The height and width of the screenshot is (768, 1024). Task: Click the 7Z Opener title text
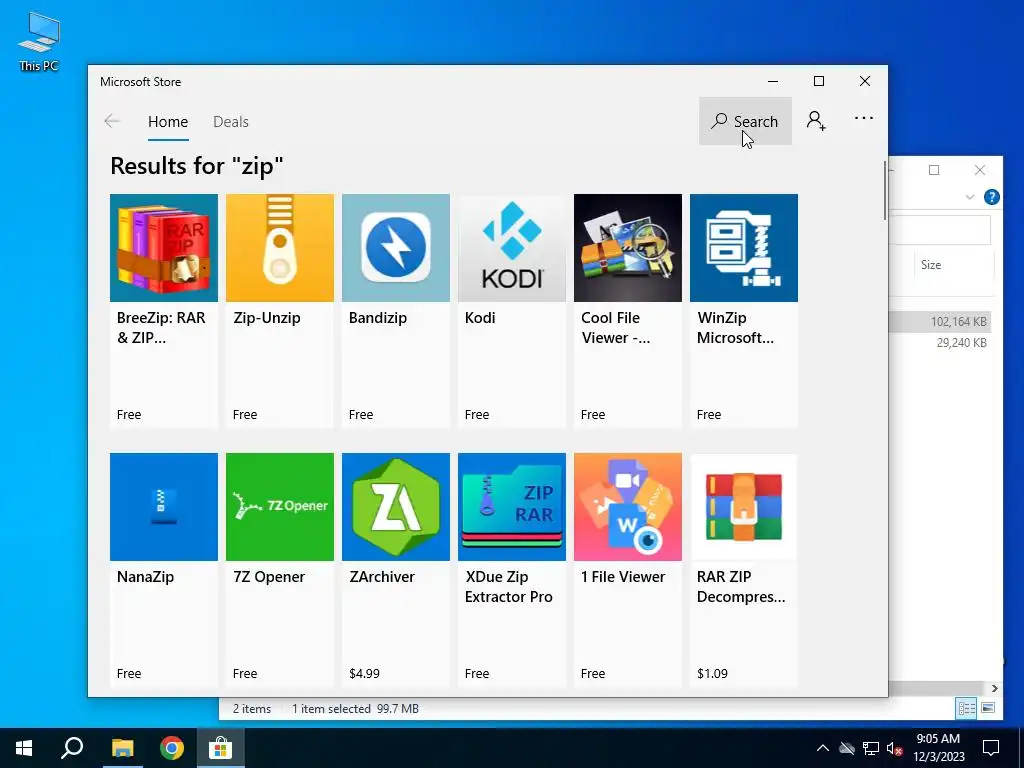click(x=268, y=577)
